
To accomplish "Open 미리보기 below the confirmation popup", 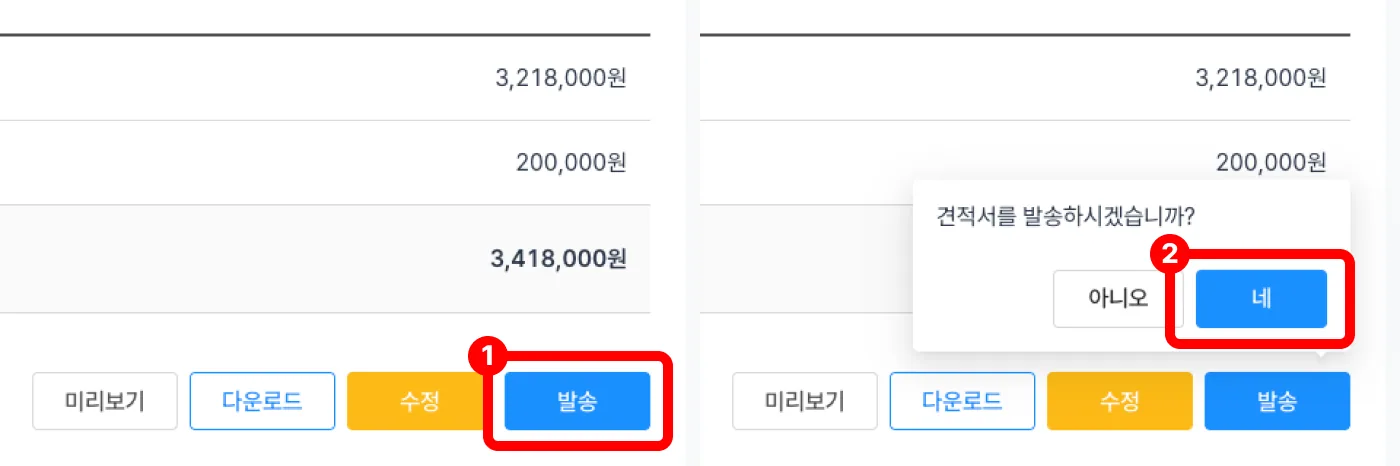I will tap(805, 401).
